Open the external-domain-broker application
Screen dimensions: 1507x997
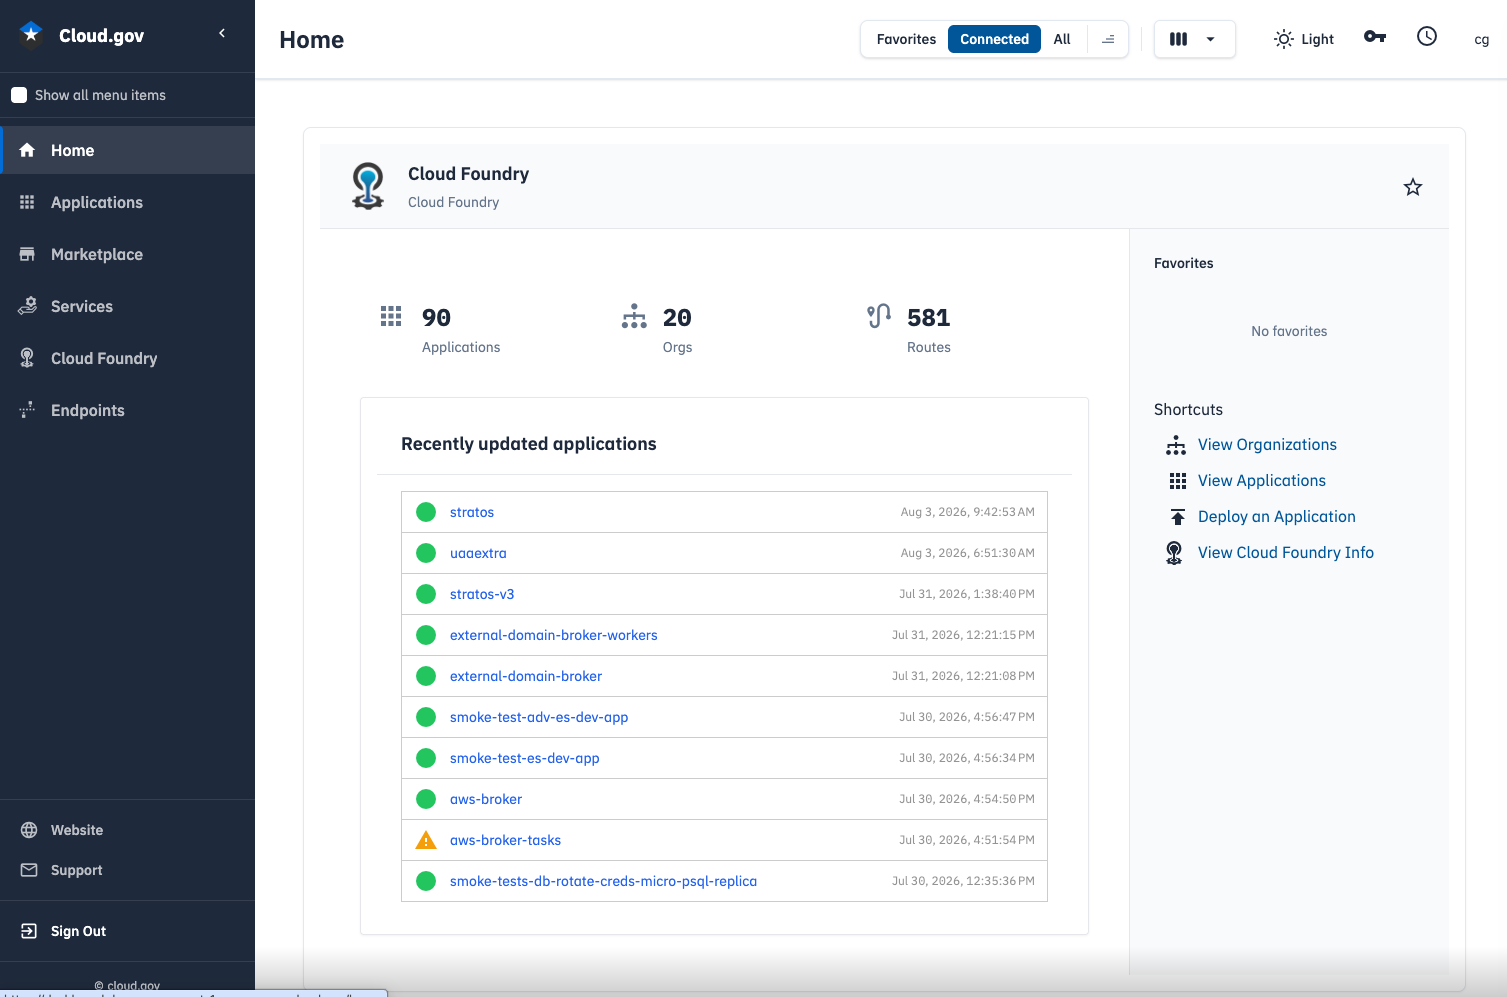click(x=526, y=676)
